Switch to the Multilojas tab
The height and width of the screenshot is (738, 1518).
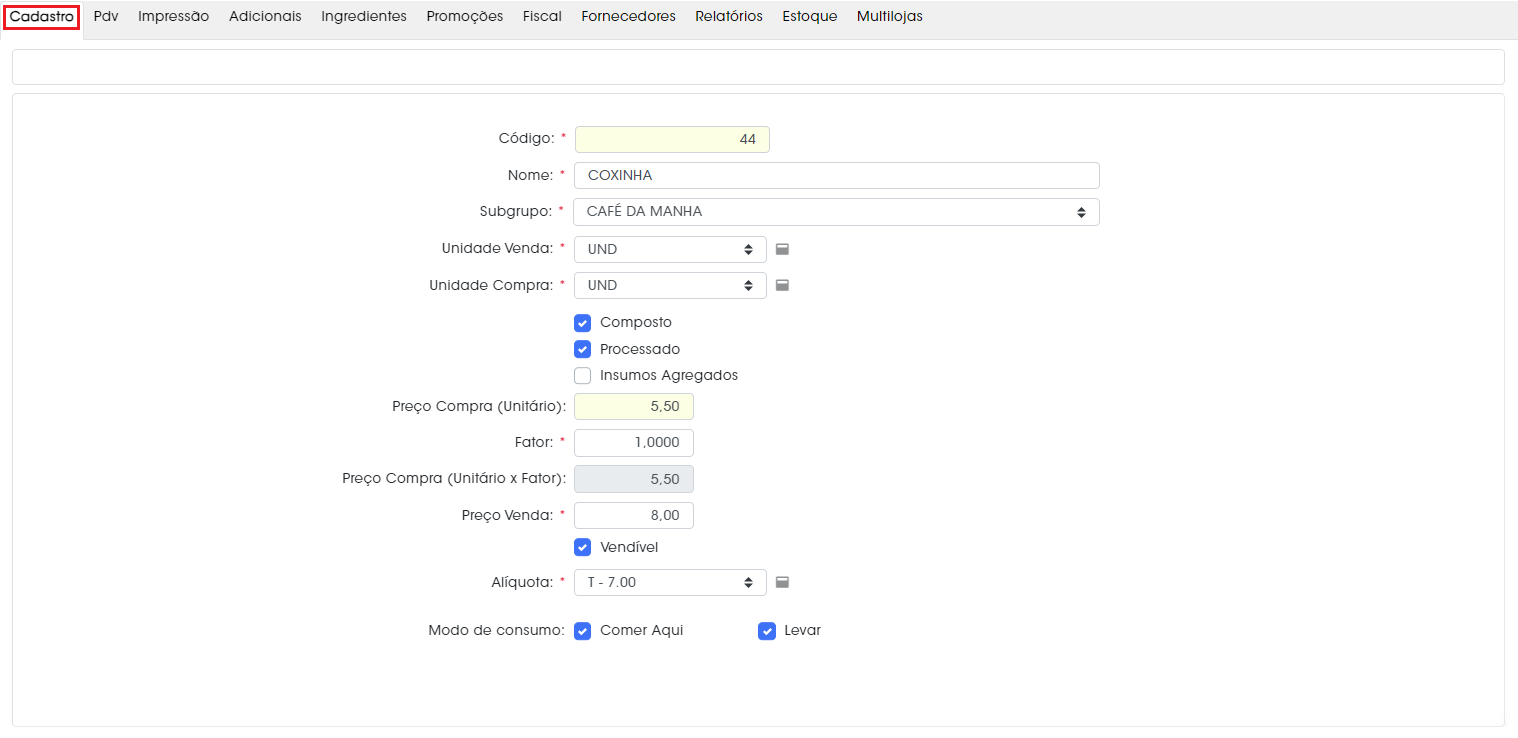890,16
